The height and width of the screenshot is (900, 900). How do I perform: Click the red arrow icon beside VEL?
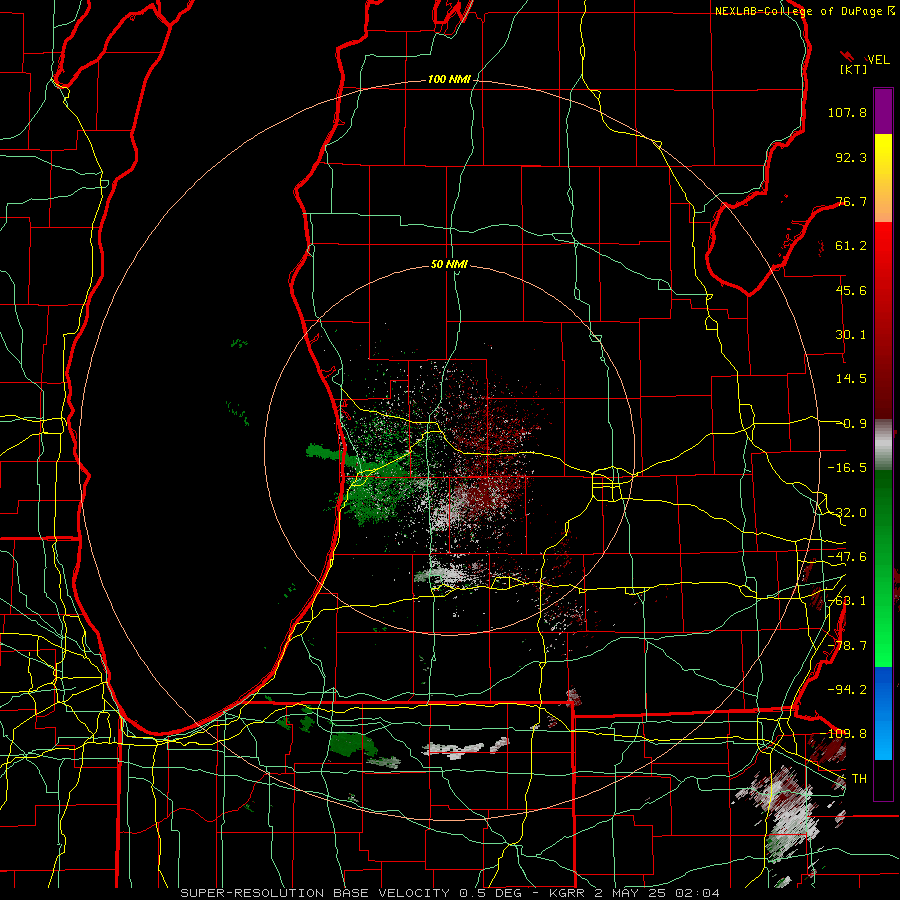click(x=847, y=56)
